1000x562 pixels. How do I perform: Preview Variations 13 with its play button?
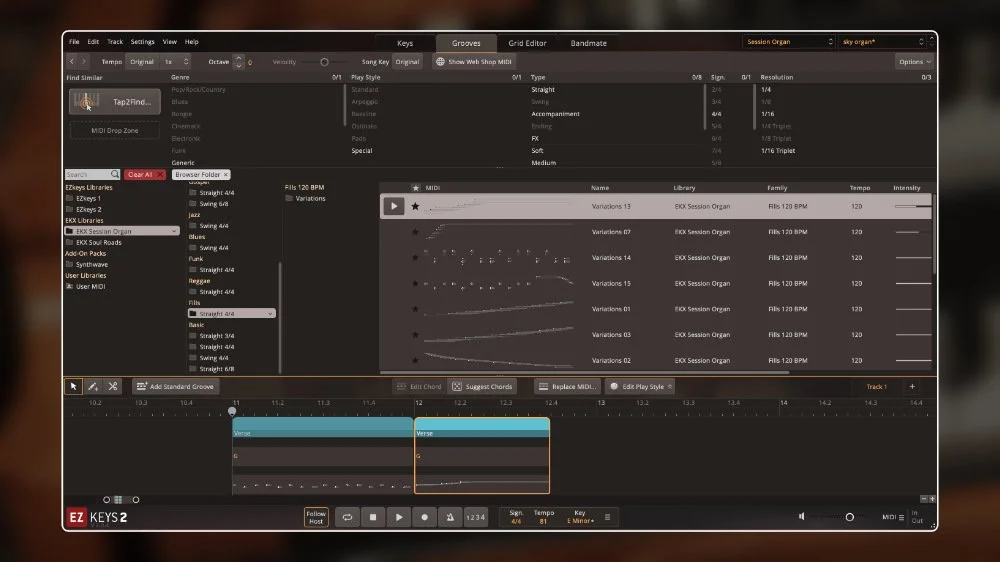click(x=393, y=206)
